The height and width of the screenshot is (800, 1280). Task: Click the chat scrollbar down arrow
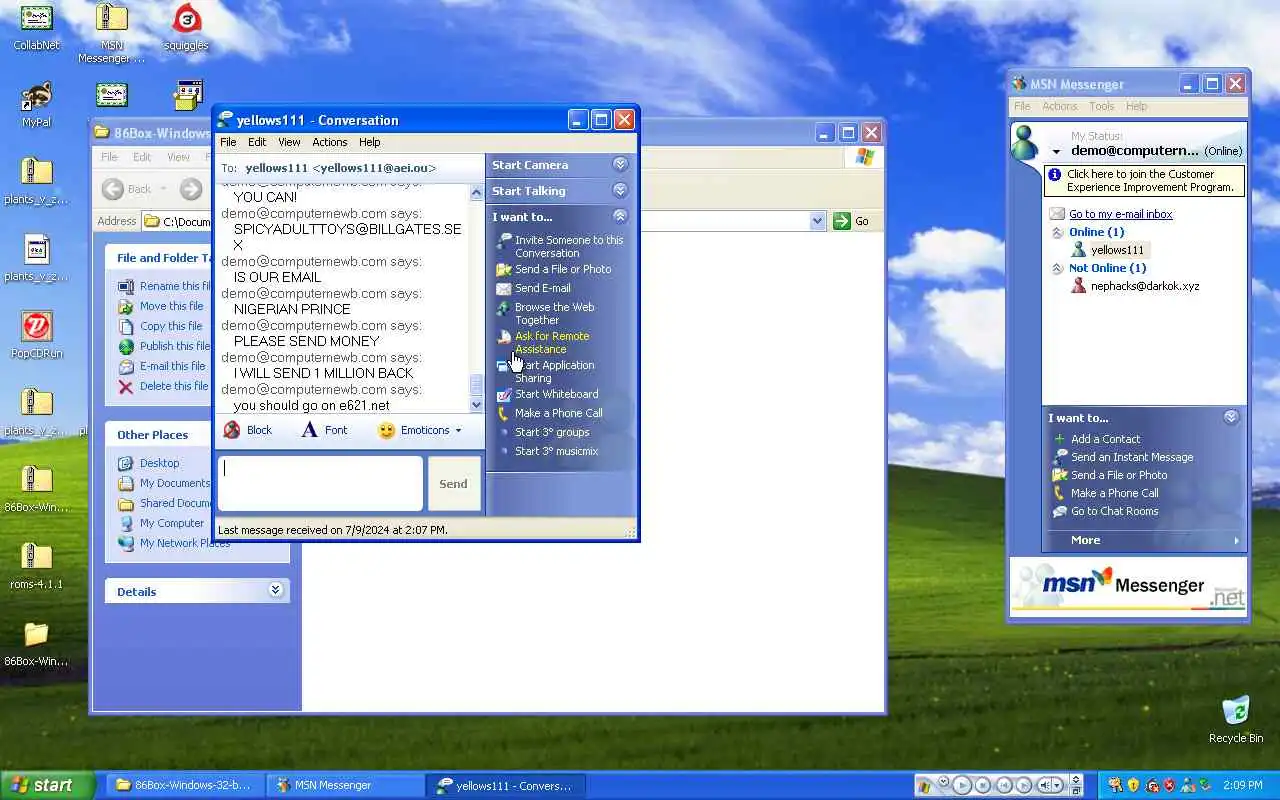pos(477,405)
